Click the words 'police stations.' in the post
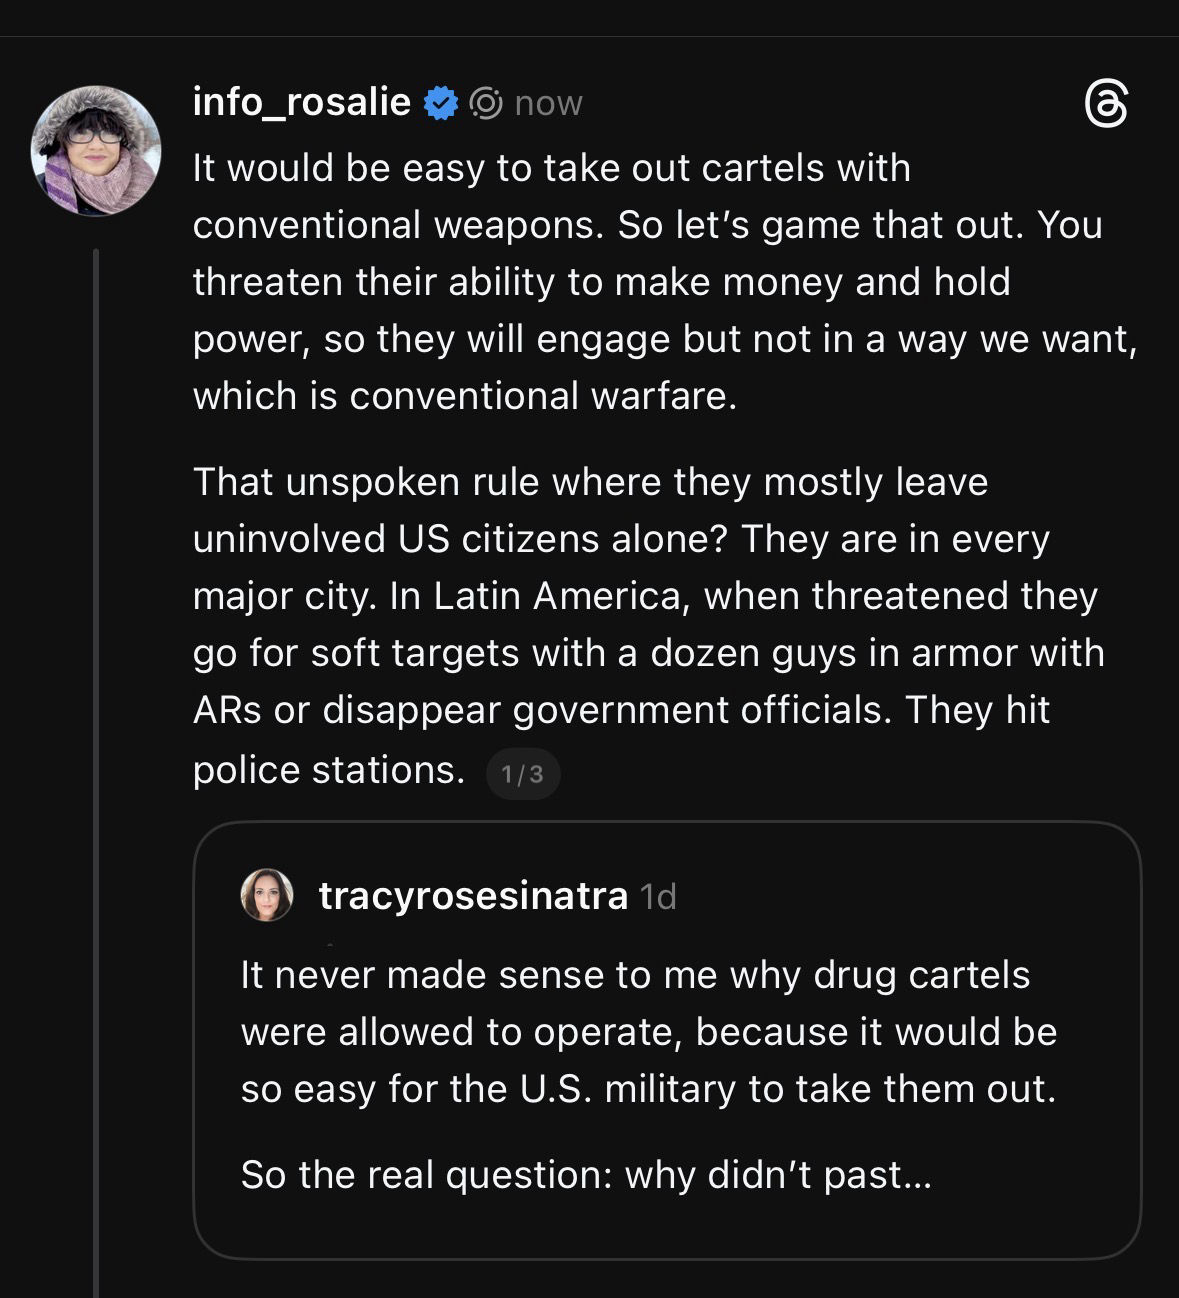The height and width of the screenshot is (1298, 1179). tap(328, 769)
